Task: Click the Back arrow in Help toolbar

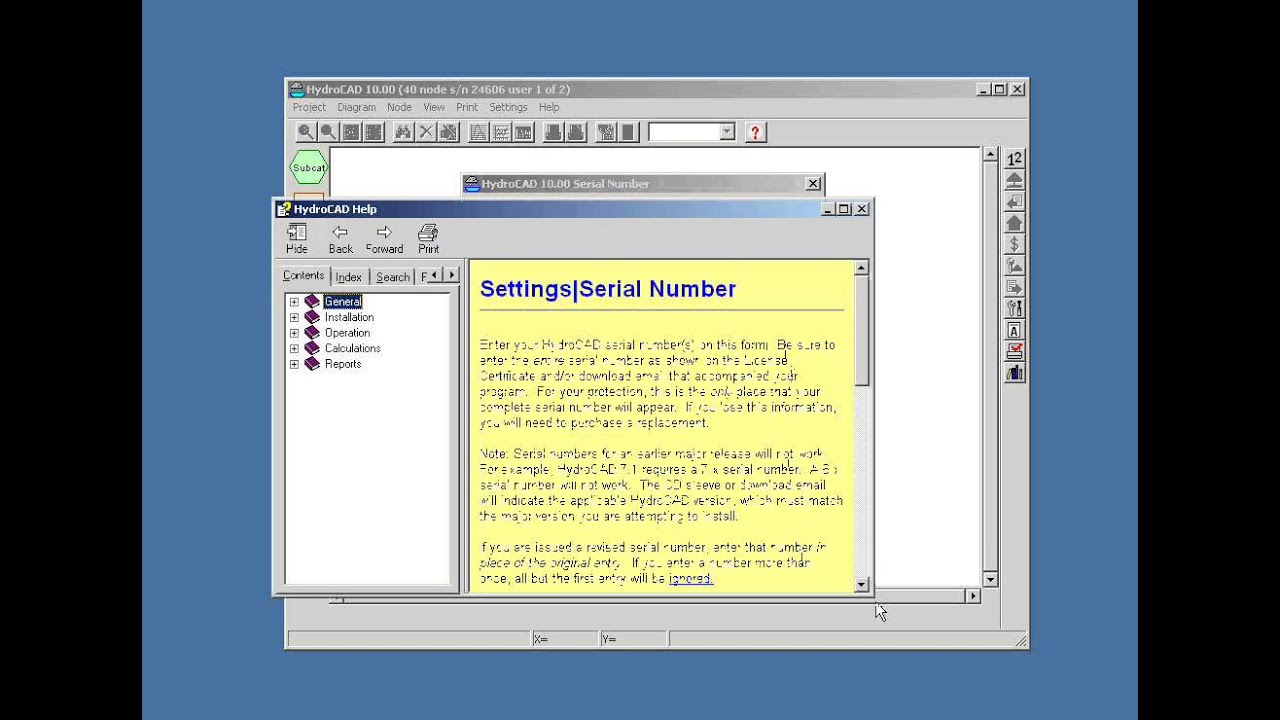Action: pyautogui.click(x=340, y=239)
